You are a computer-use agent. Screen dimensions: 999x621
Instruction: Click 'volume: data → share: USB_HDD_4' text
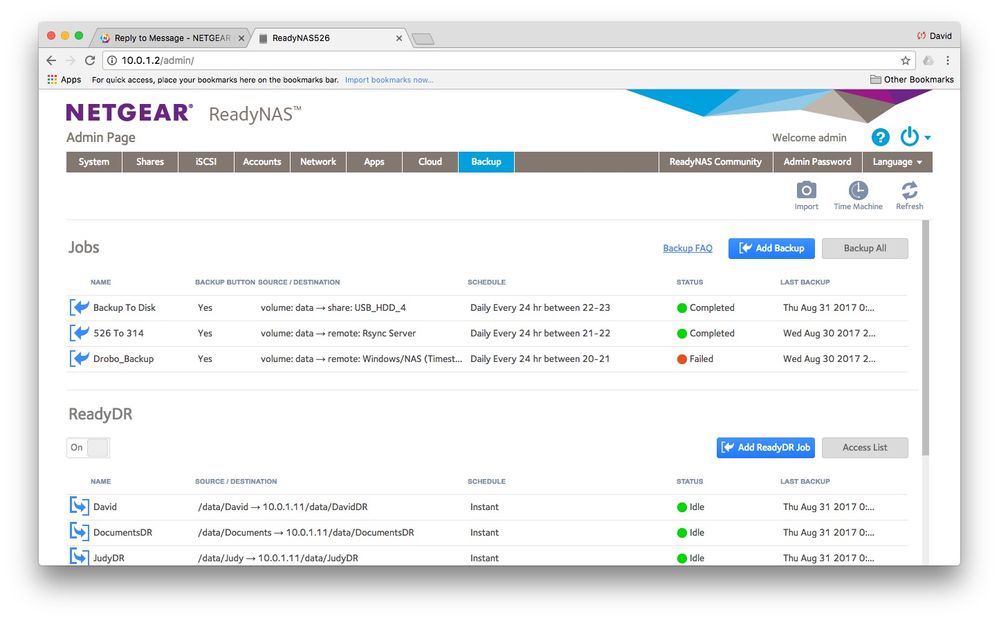click(x=333, y=308)
